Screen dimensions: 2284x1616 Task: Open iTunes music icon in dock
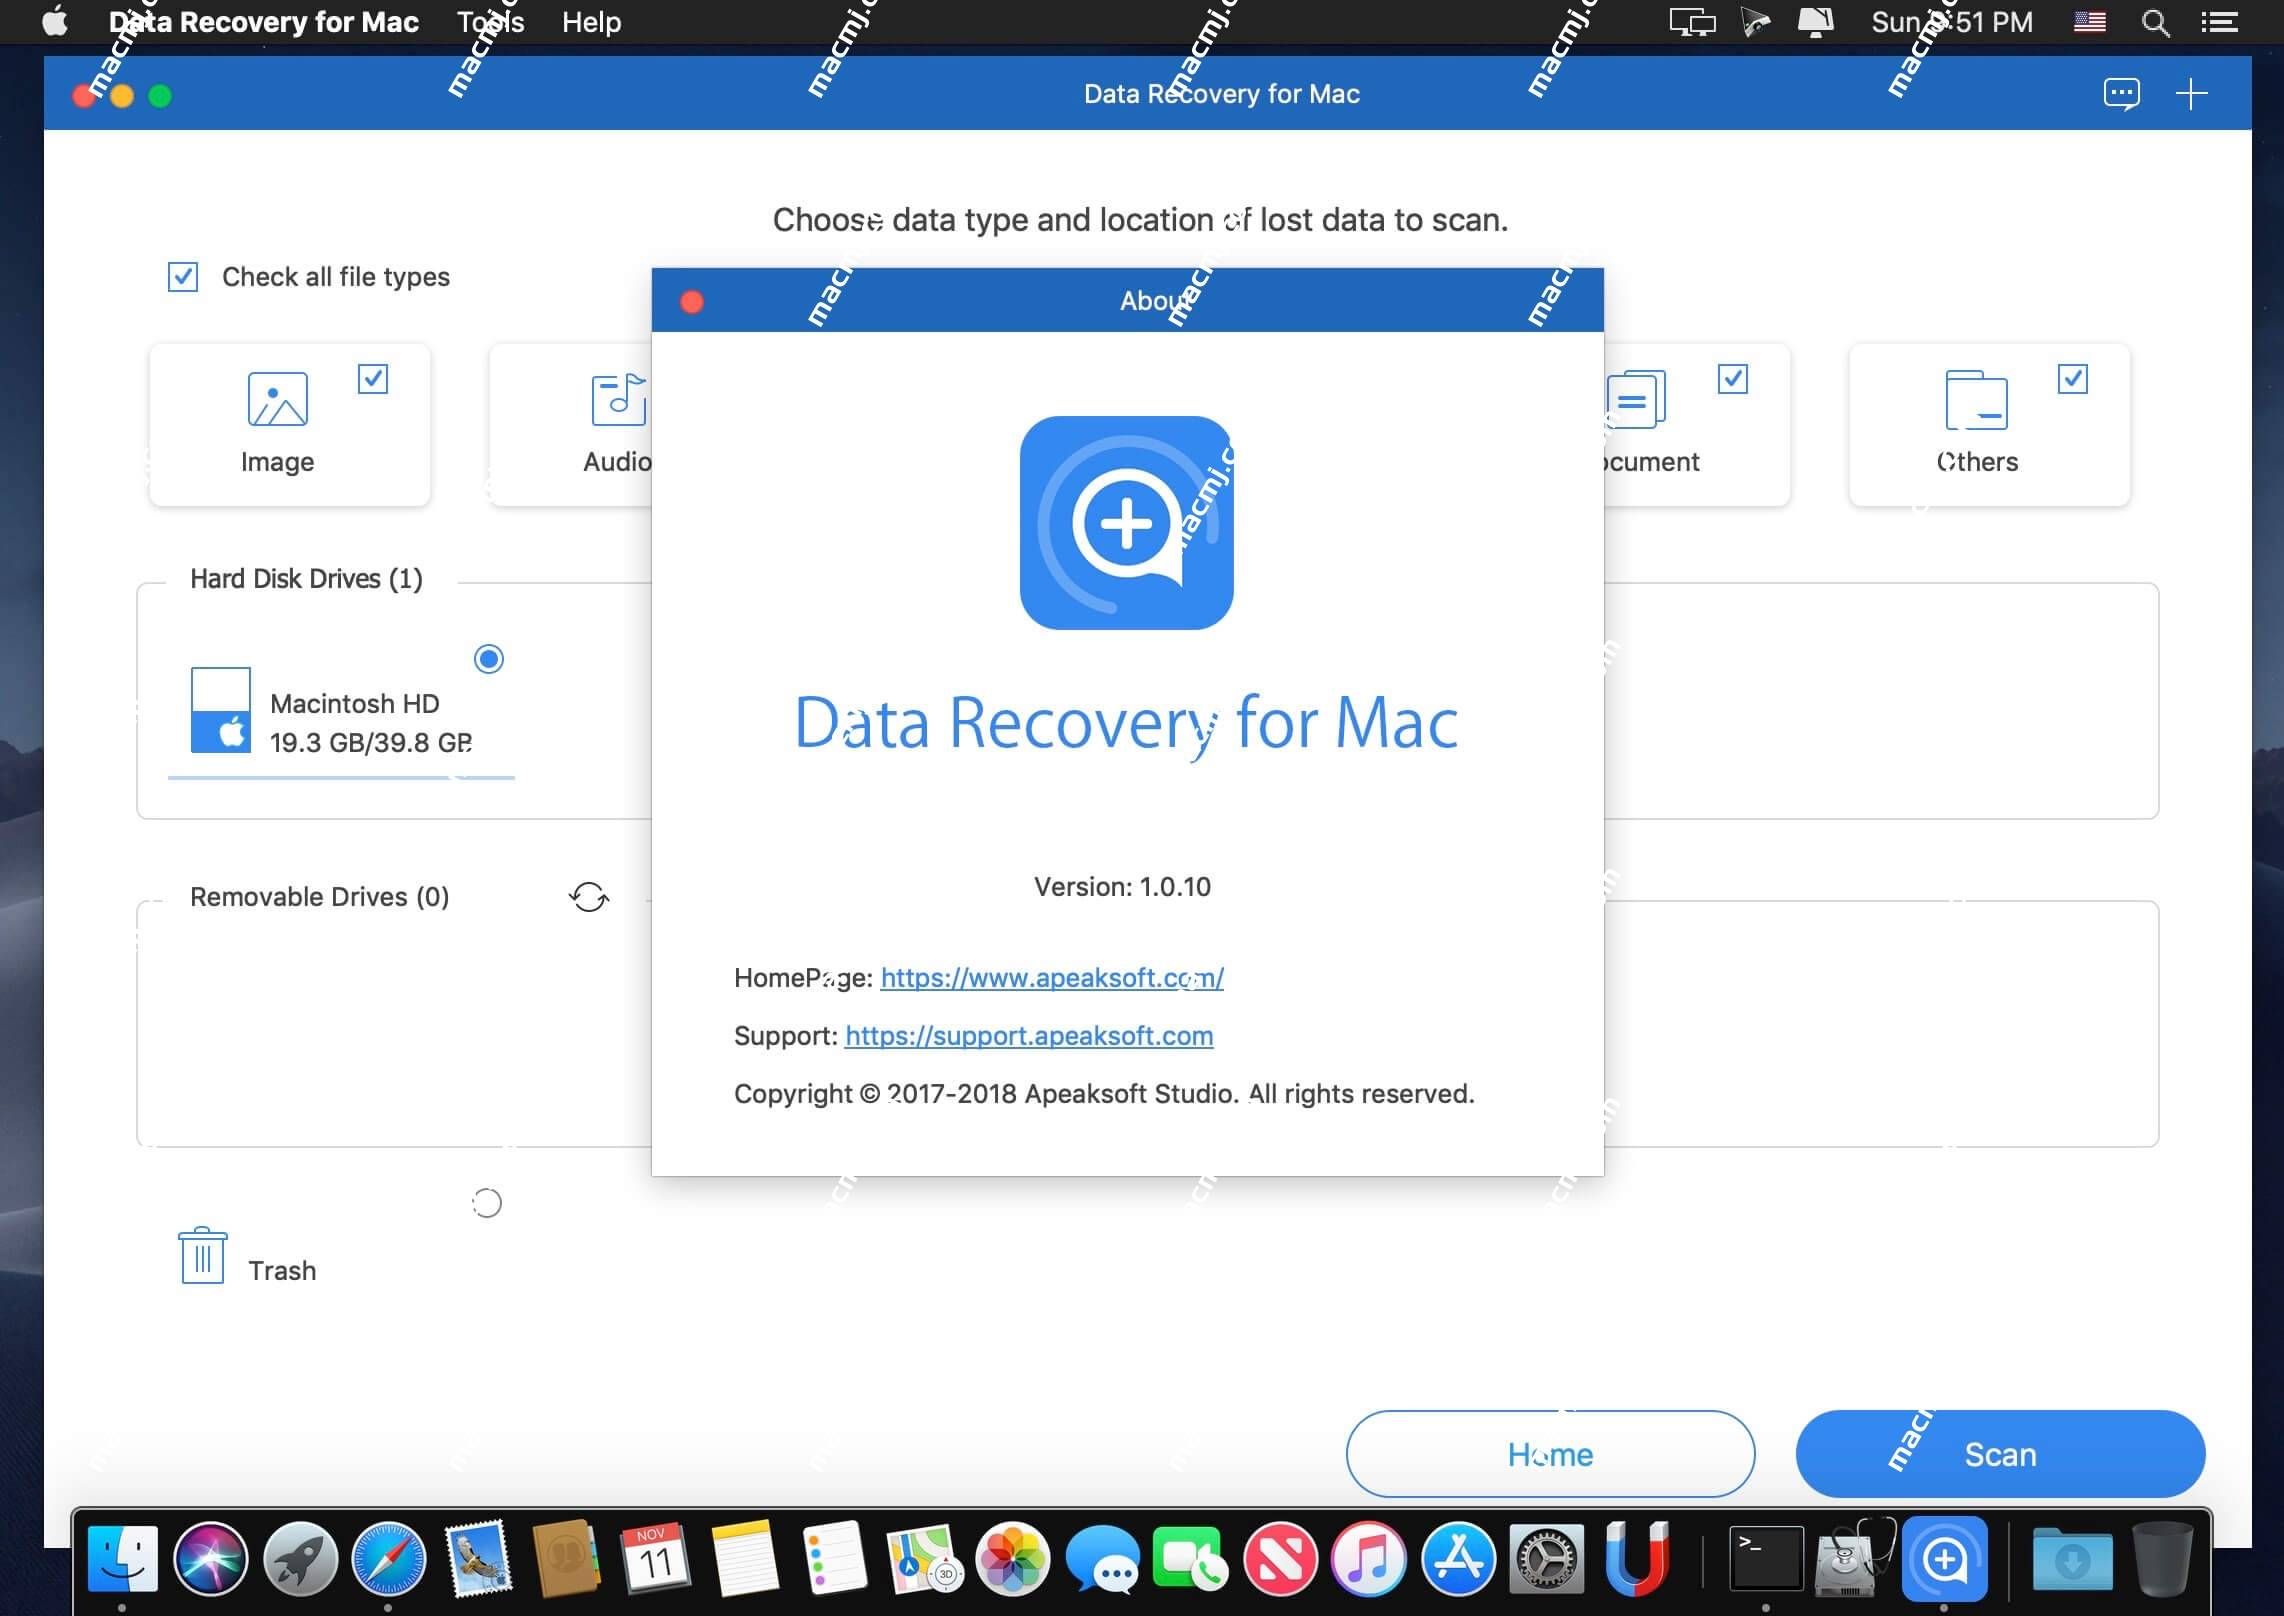click(1369, 1559)
